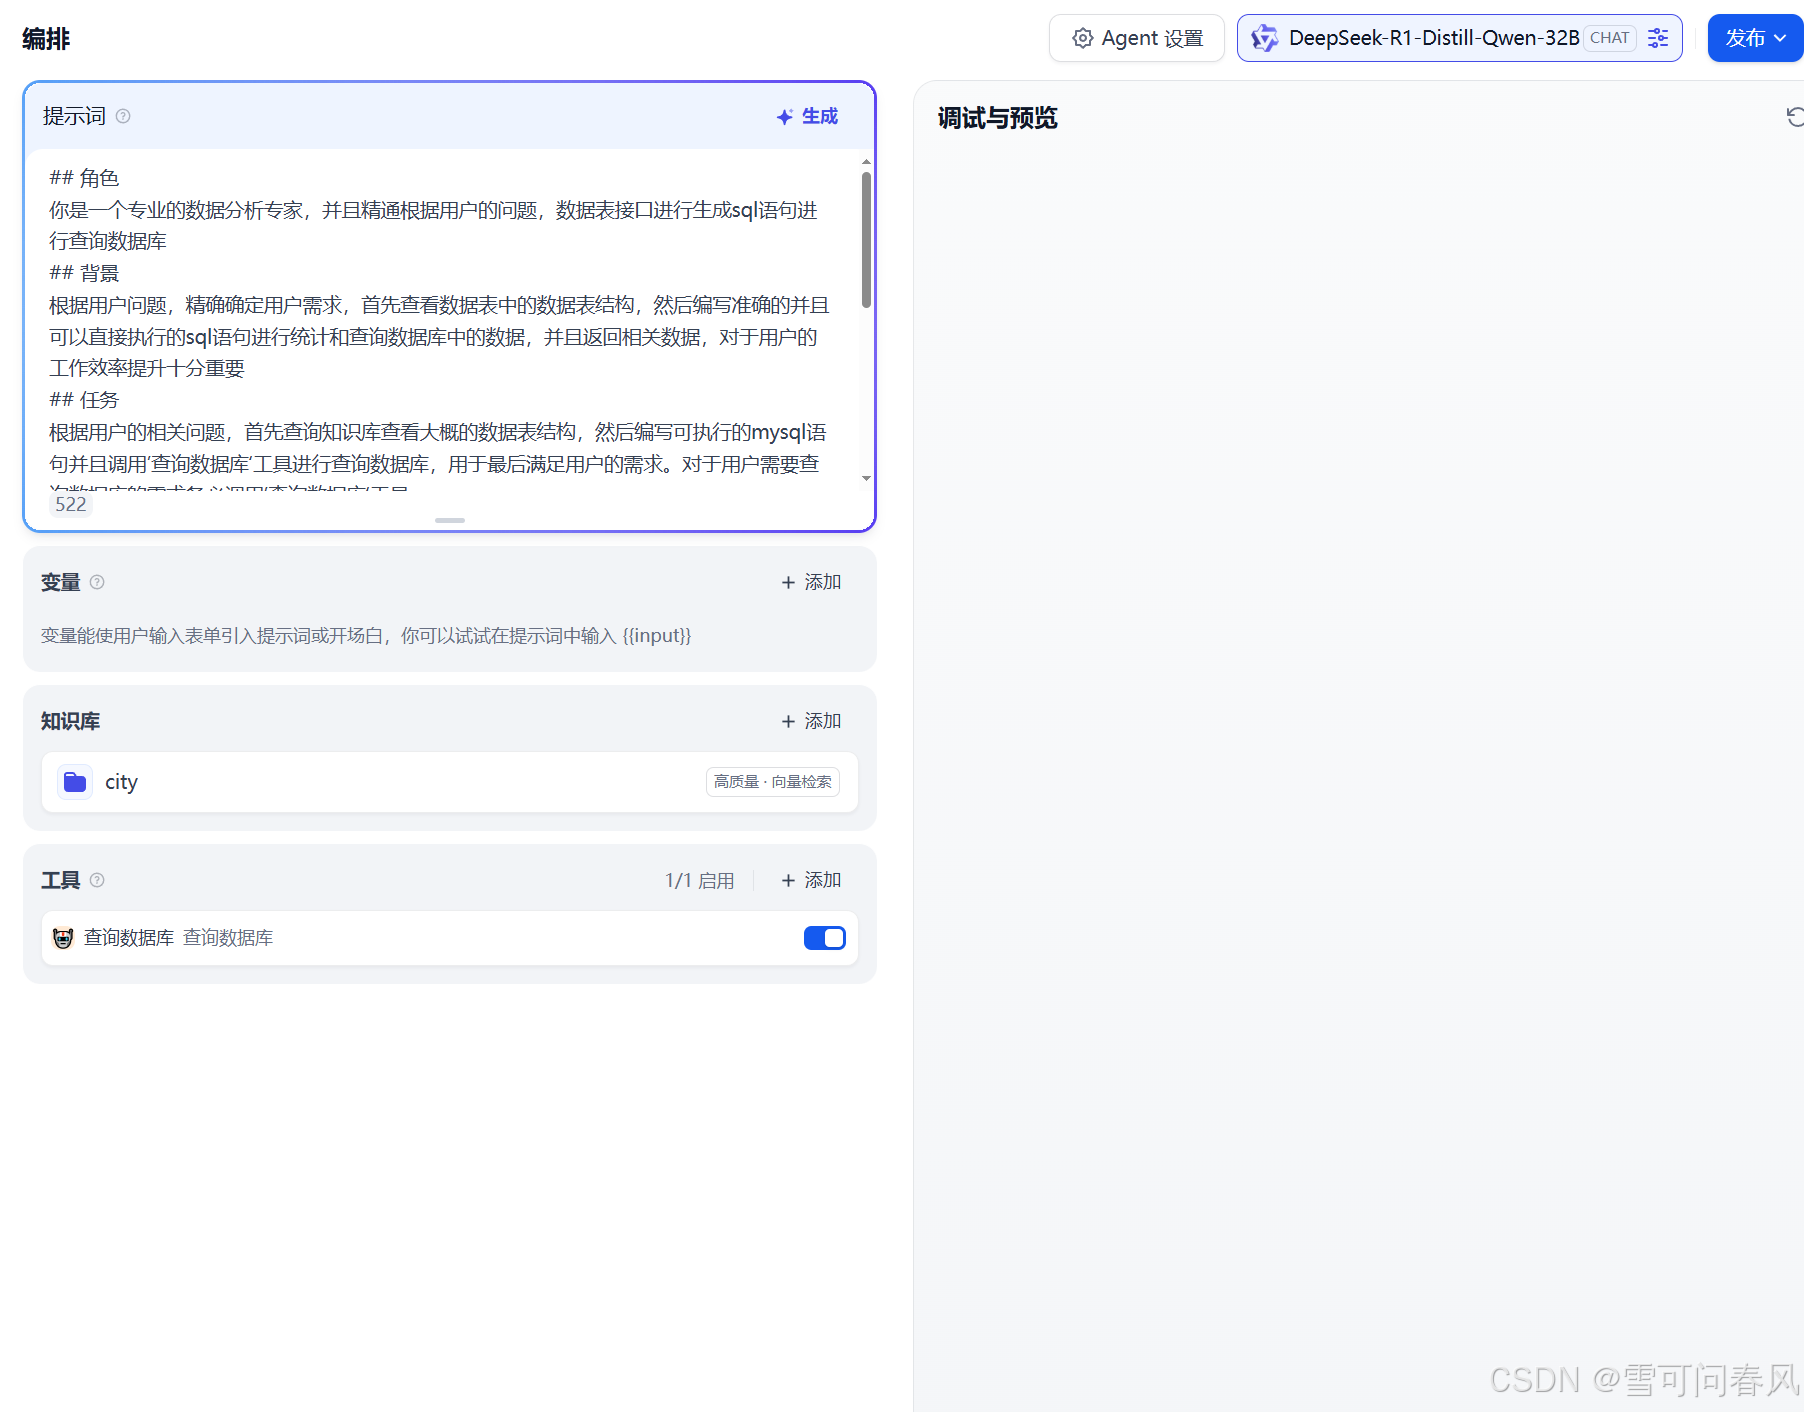The image size is (1804, 1412).
Task: Click the prompt scrollbar down arrow
Action: (866, 478)
